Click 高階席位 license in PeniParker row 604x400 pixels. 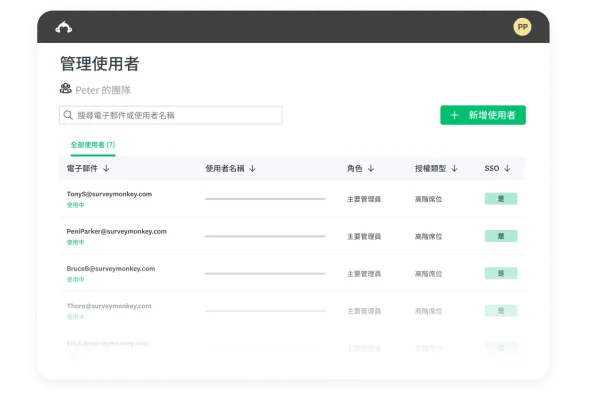pos(428,237)
